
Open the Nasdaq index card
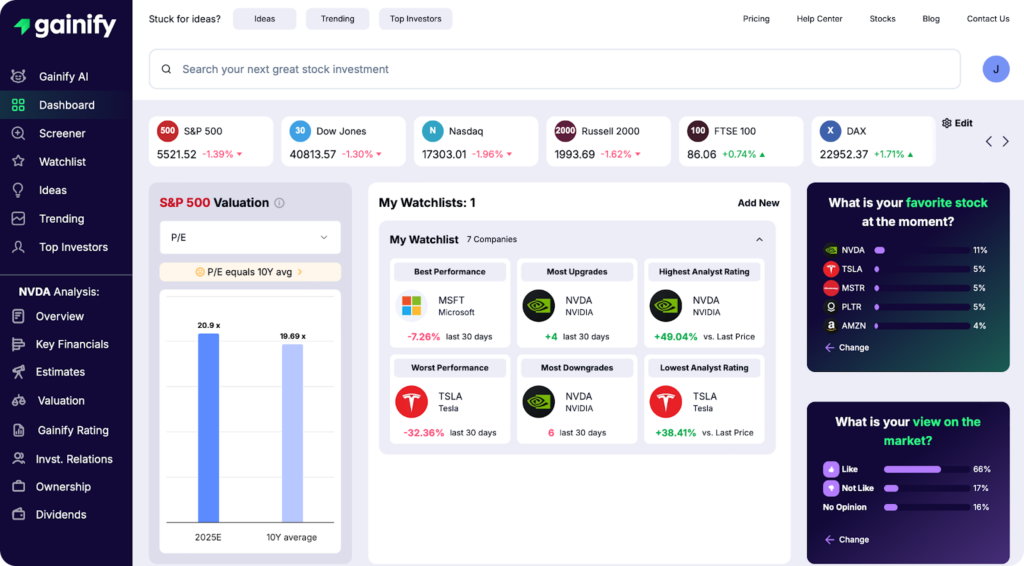[475, 142]
